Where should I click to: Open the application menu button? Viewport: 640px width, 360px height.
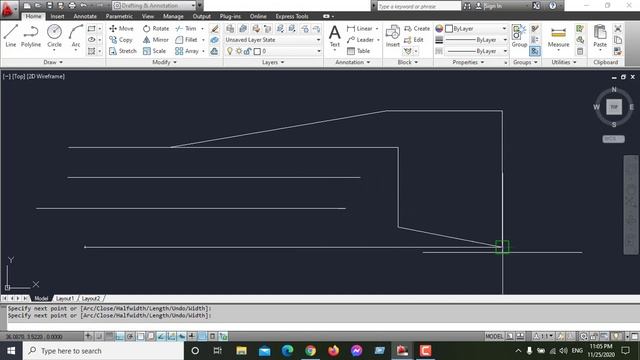pos(9,9)
